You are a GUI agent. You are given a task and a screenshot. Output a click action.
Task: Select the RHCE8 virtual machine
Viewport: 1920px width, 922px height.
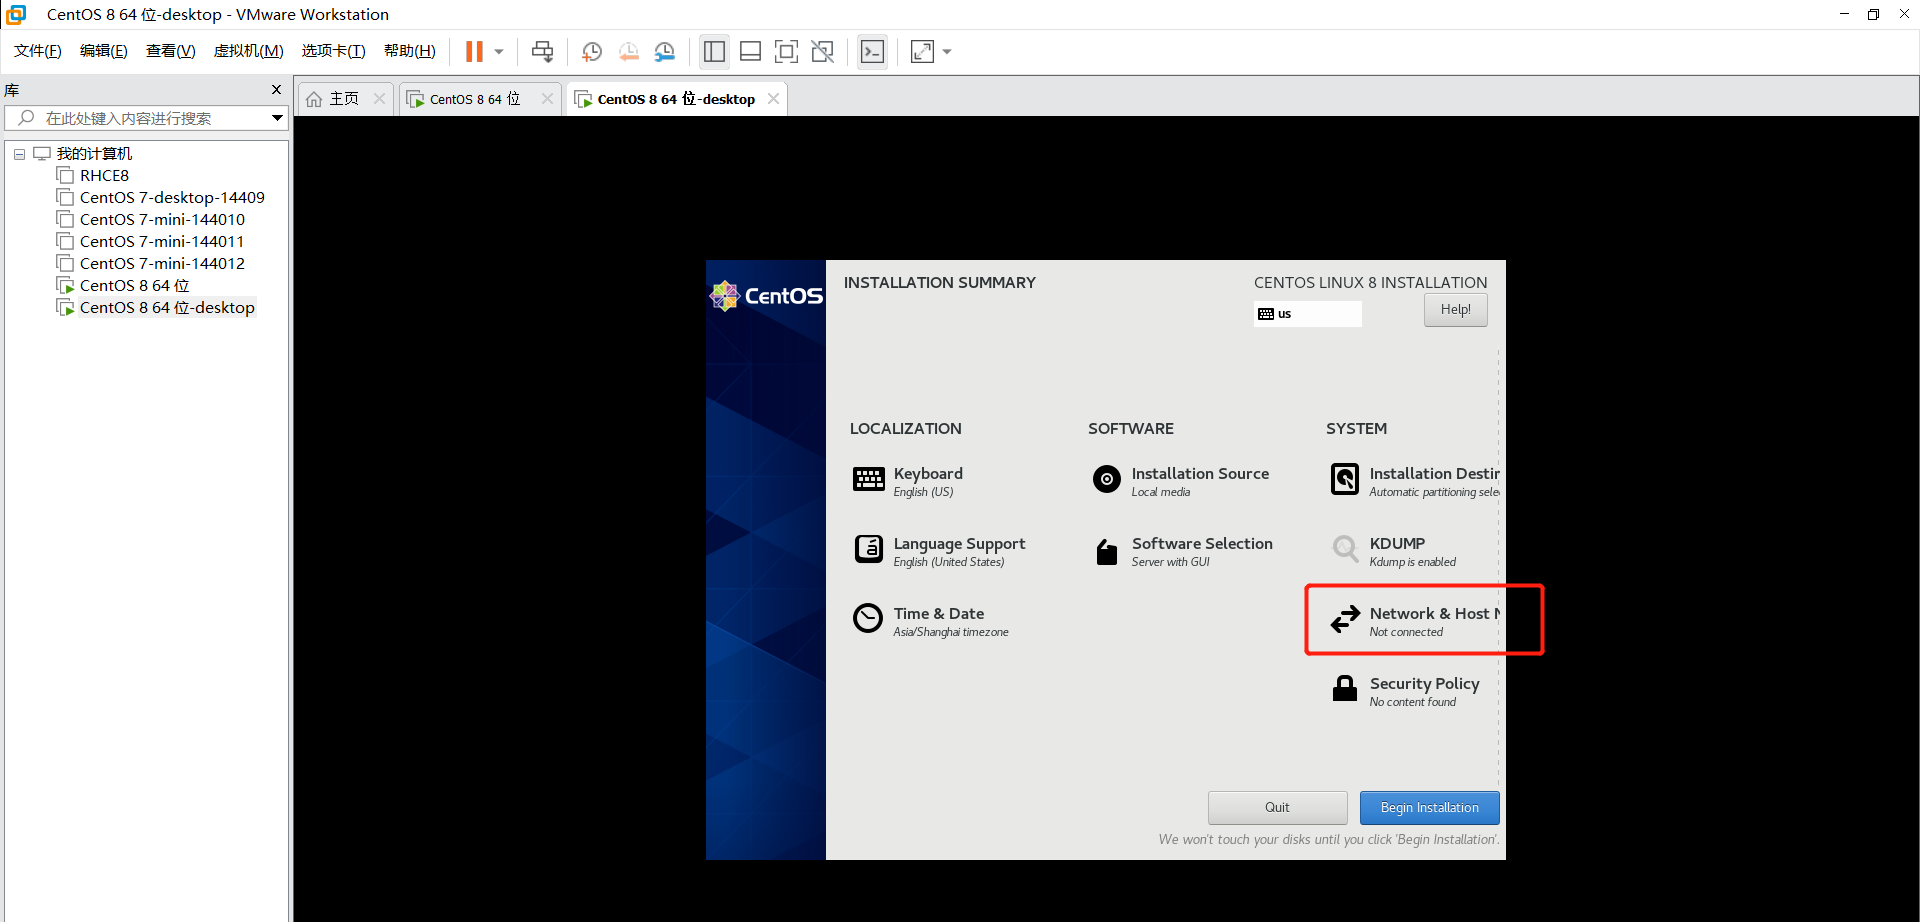[104, 176]
